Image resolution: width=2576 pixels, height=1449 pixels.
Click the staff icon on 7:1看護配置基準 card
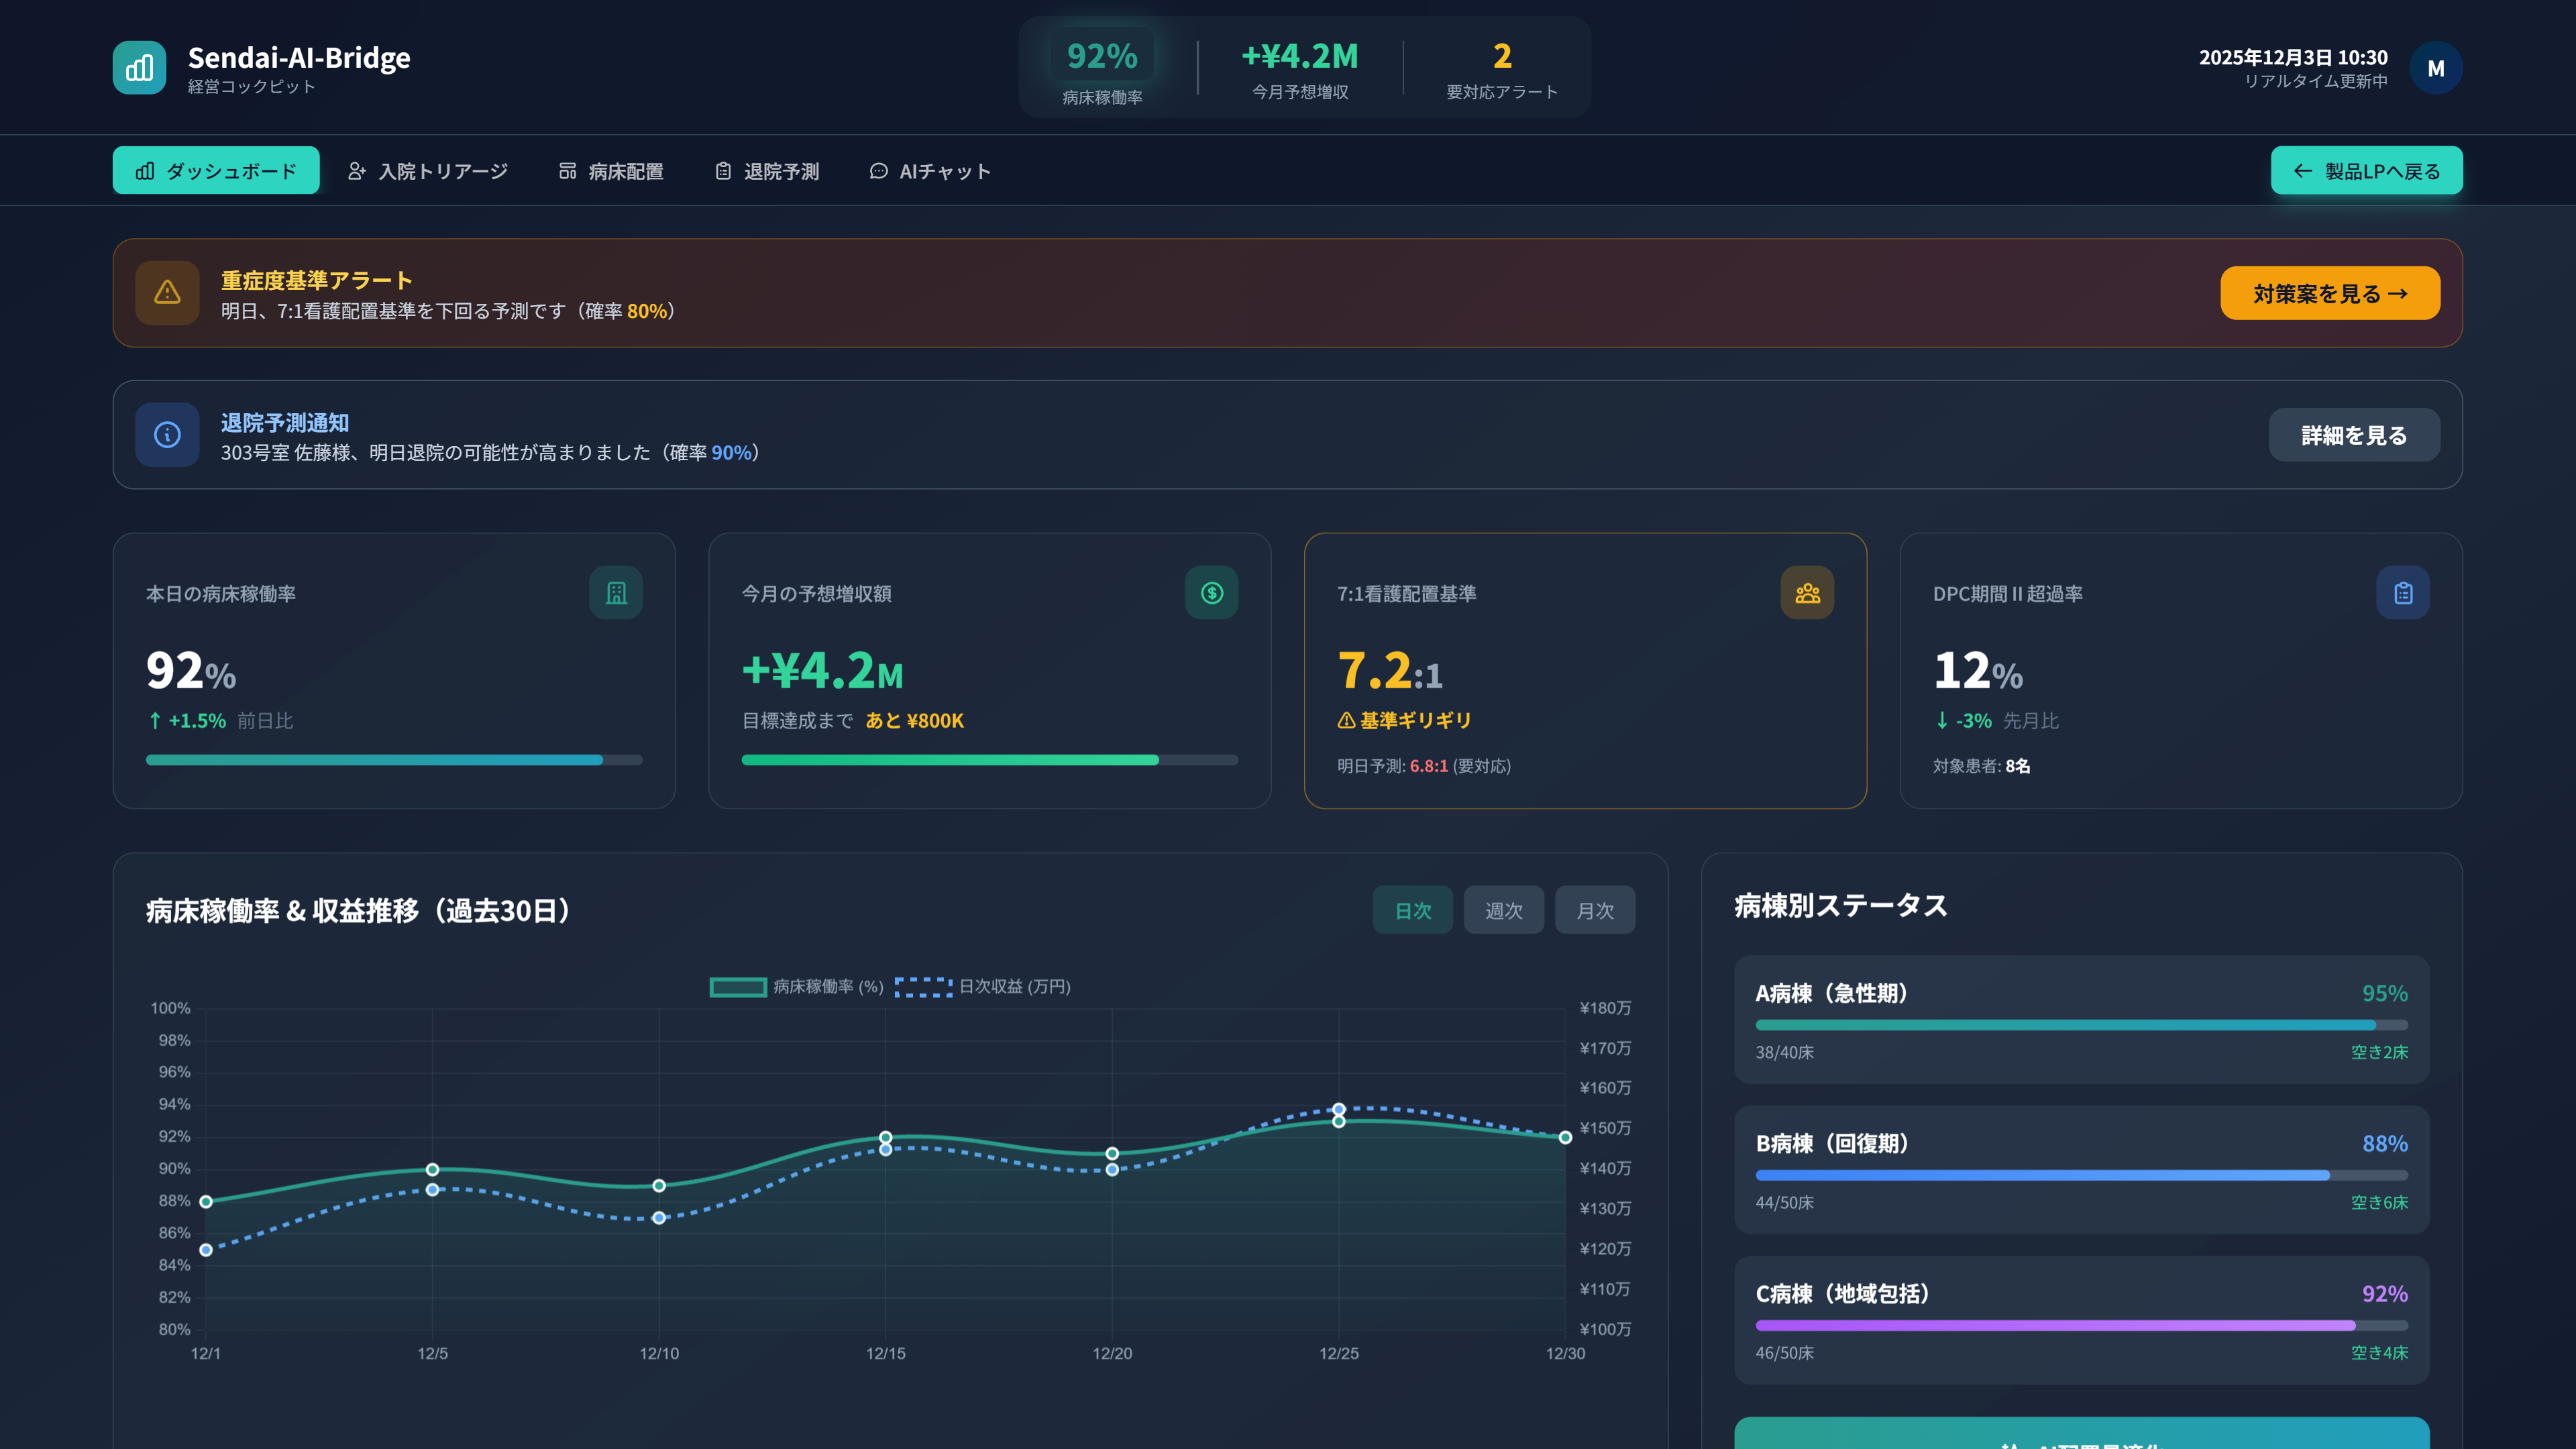tap(1807, 592)
